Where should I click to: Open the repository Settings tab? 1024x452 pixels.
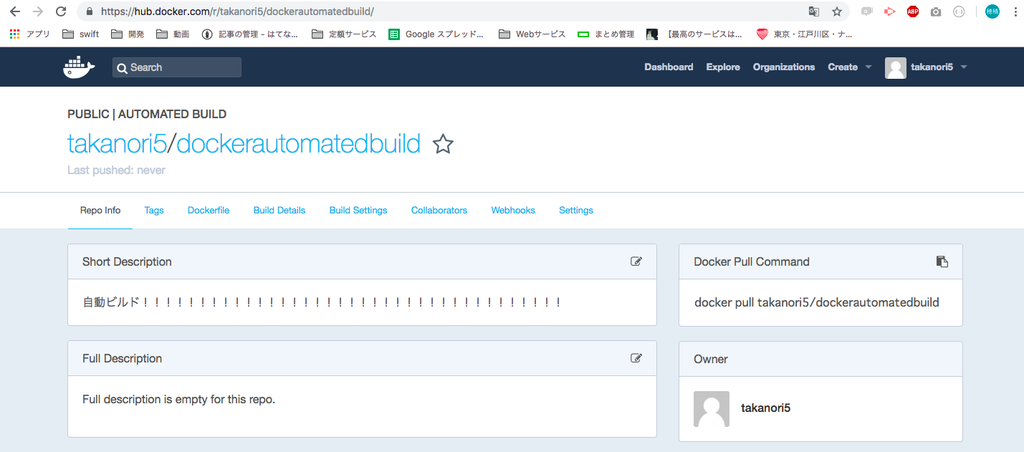[x=576, y=210]
